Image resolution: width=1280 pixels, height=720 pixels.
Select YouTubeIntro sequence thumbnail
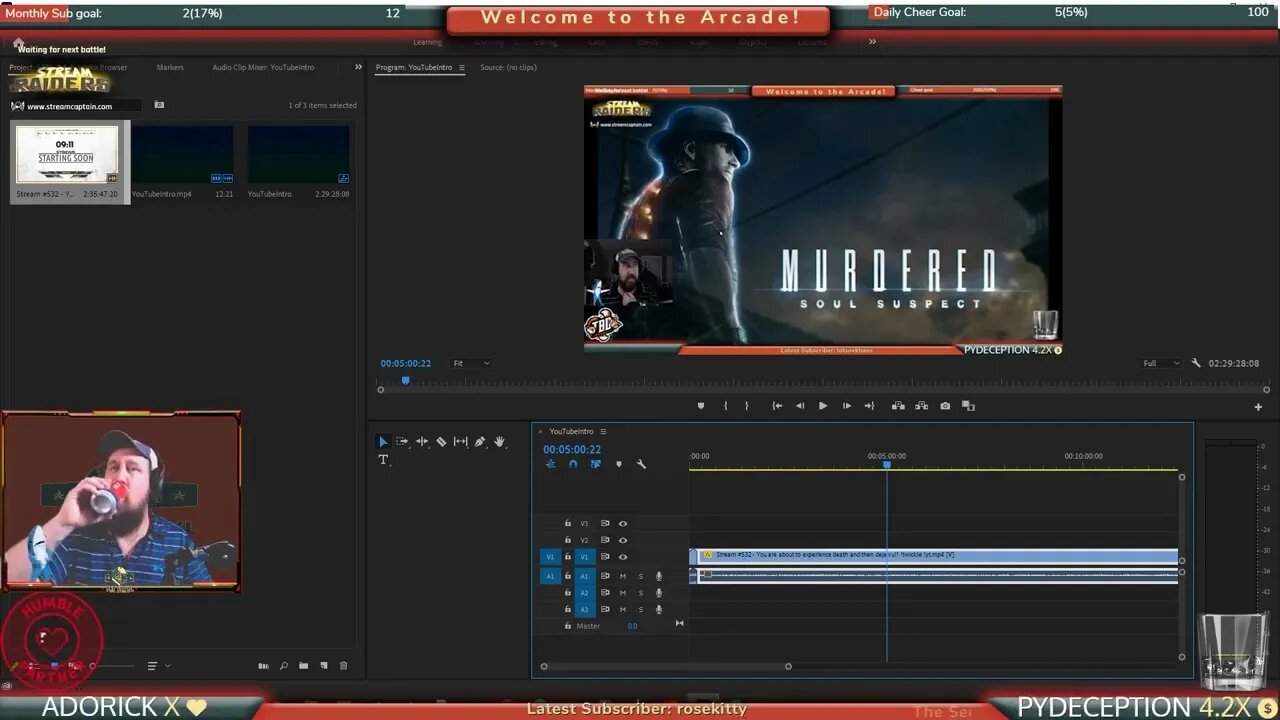tap(298, 155)
